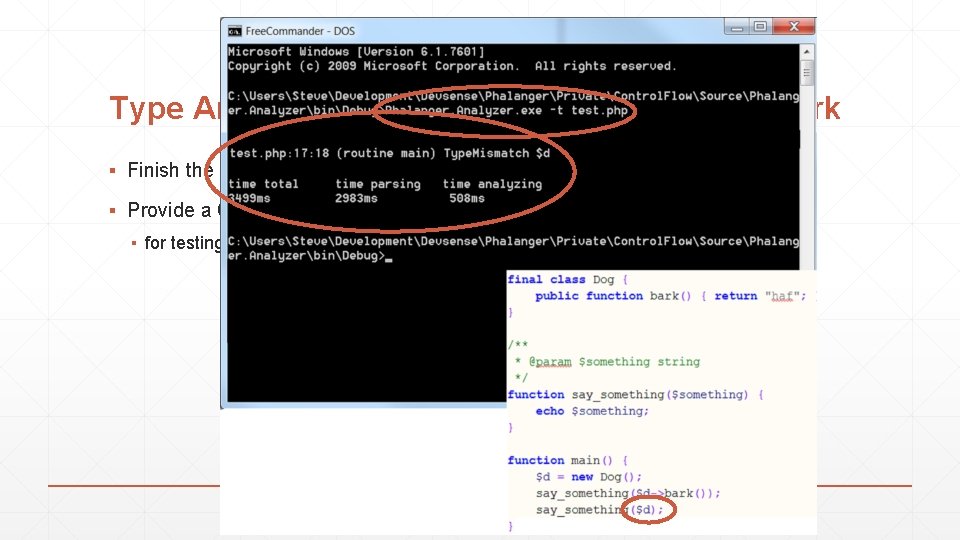Click the 'say_something($d->bark());' line
Viewport: 960px width, 540px height.
628,493
